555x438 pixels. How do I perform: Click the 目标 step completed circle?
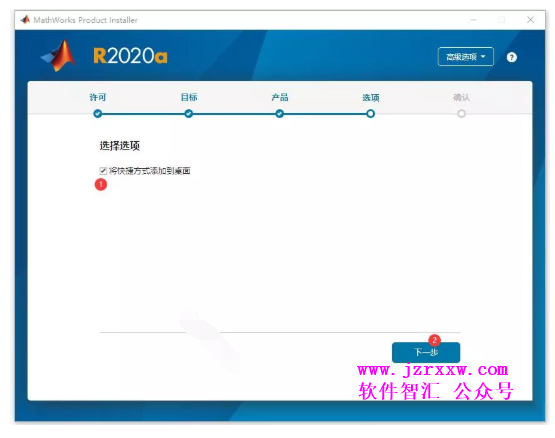(189, 114)
